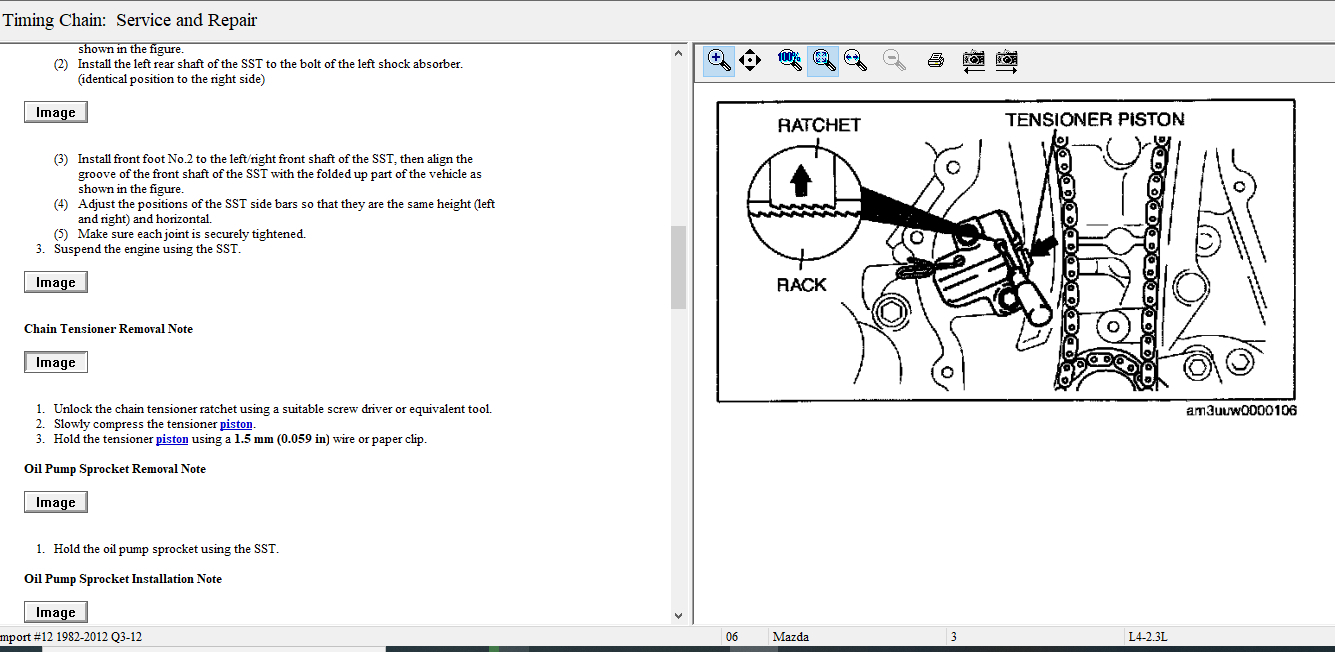
Task: Print the image with printer icon
Action: [x=936, y=60]
